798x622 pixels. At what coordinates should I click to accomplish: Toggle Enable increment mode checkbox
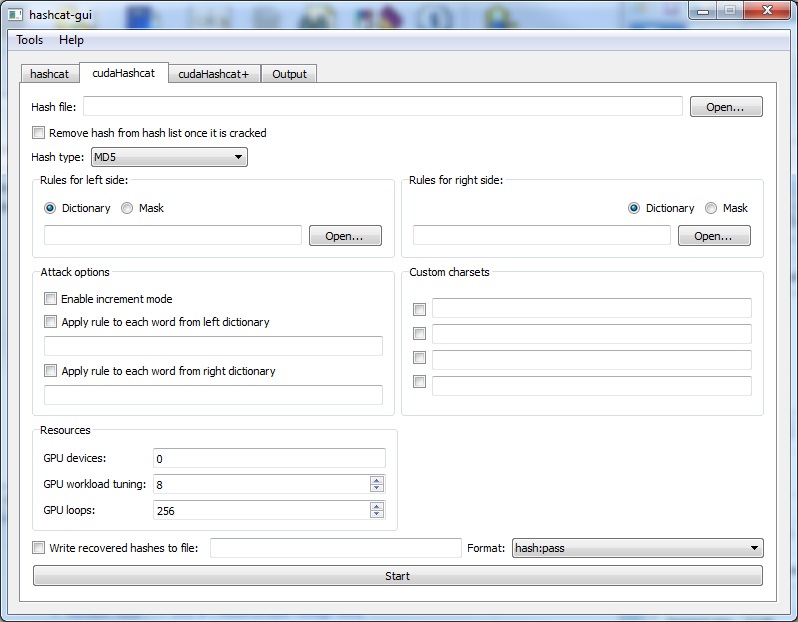point(50,298)
